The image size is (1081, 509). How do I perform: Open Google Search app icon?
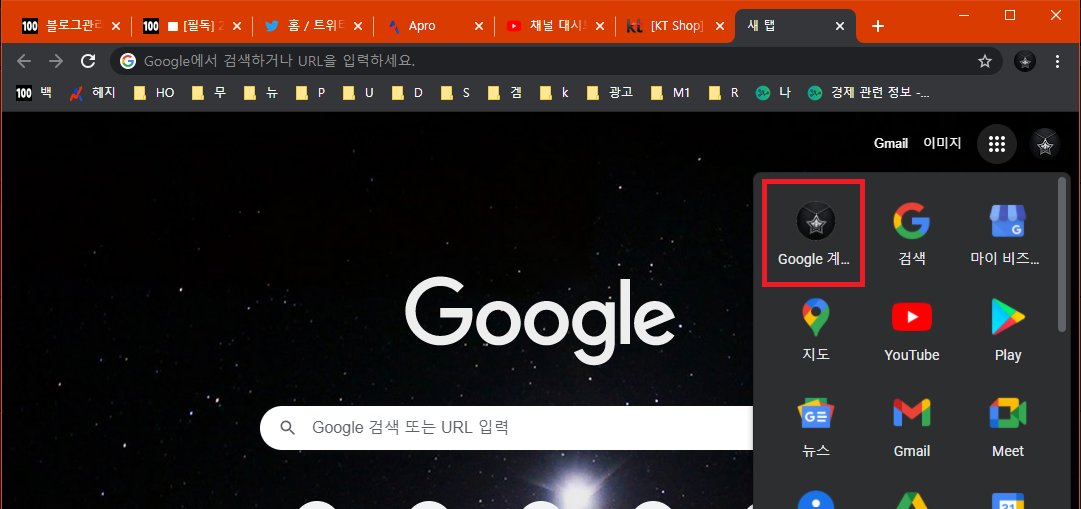tap(911, 233)
